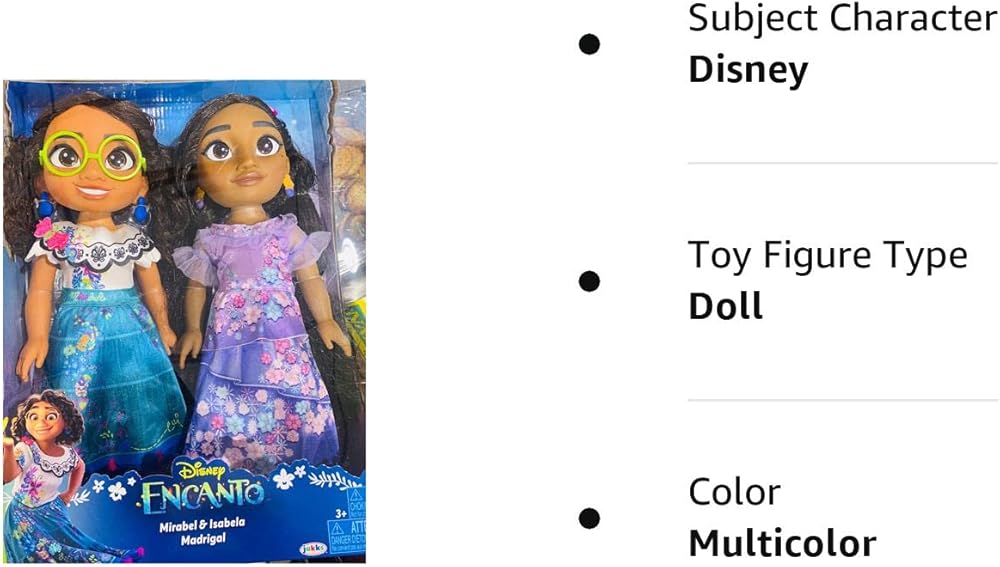1000x567 pixels.
Task: Click the Encanto doll box product image
Action: click(x=184, y=321)
